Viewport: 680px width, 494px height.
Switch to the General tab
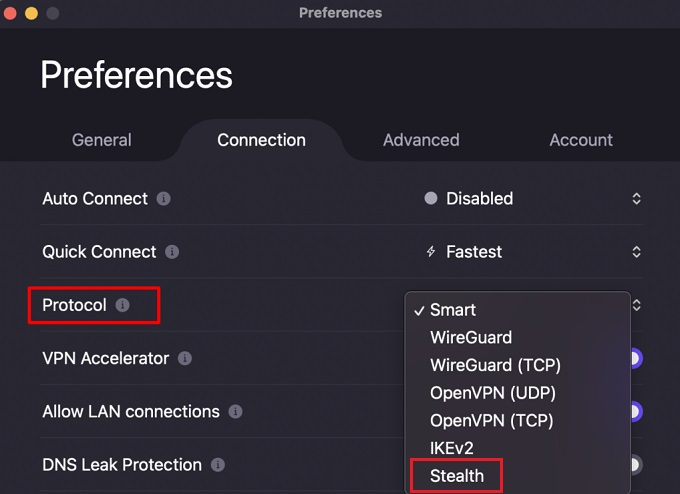pyautogui.click(x=101, y=140)
